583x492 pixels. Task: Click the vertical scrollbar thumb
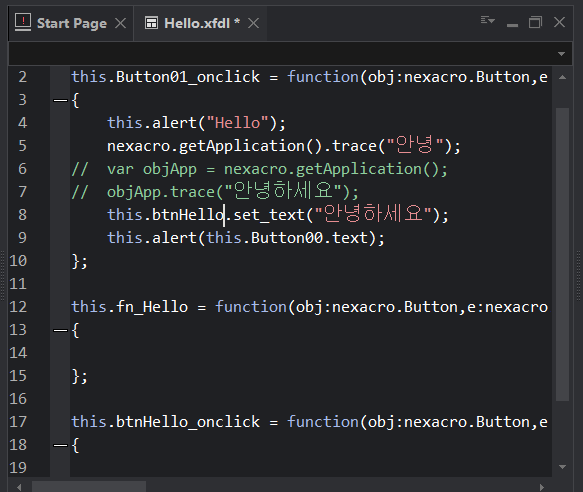(x=563, y=254)
